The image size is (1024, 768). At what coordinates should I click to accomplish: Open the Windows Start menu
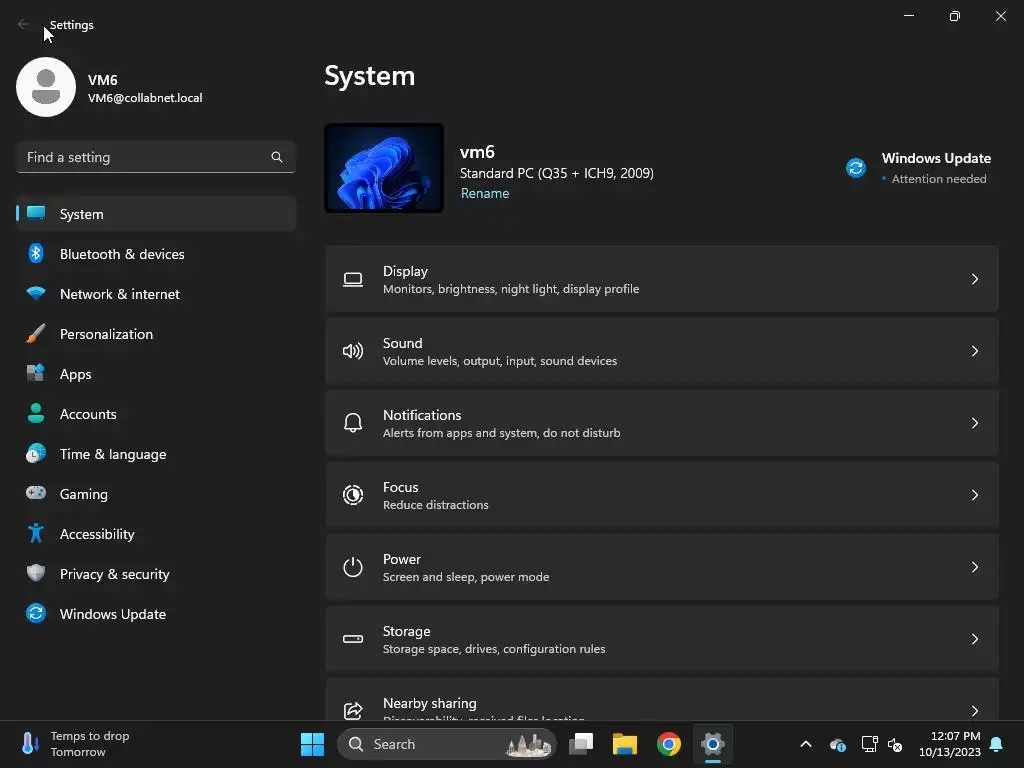point(312,744)
